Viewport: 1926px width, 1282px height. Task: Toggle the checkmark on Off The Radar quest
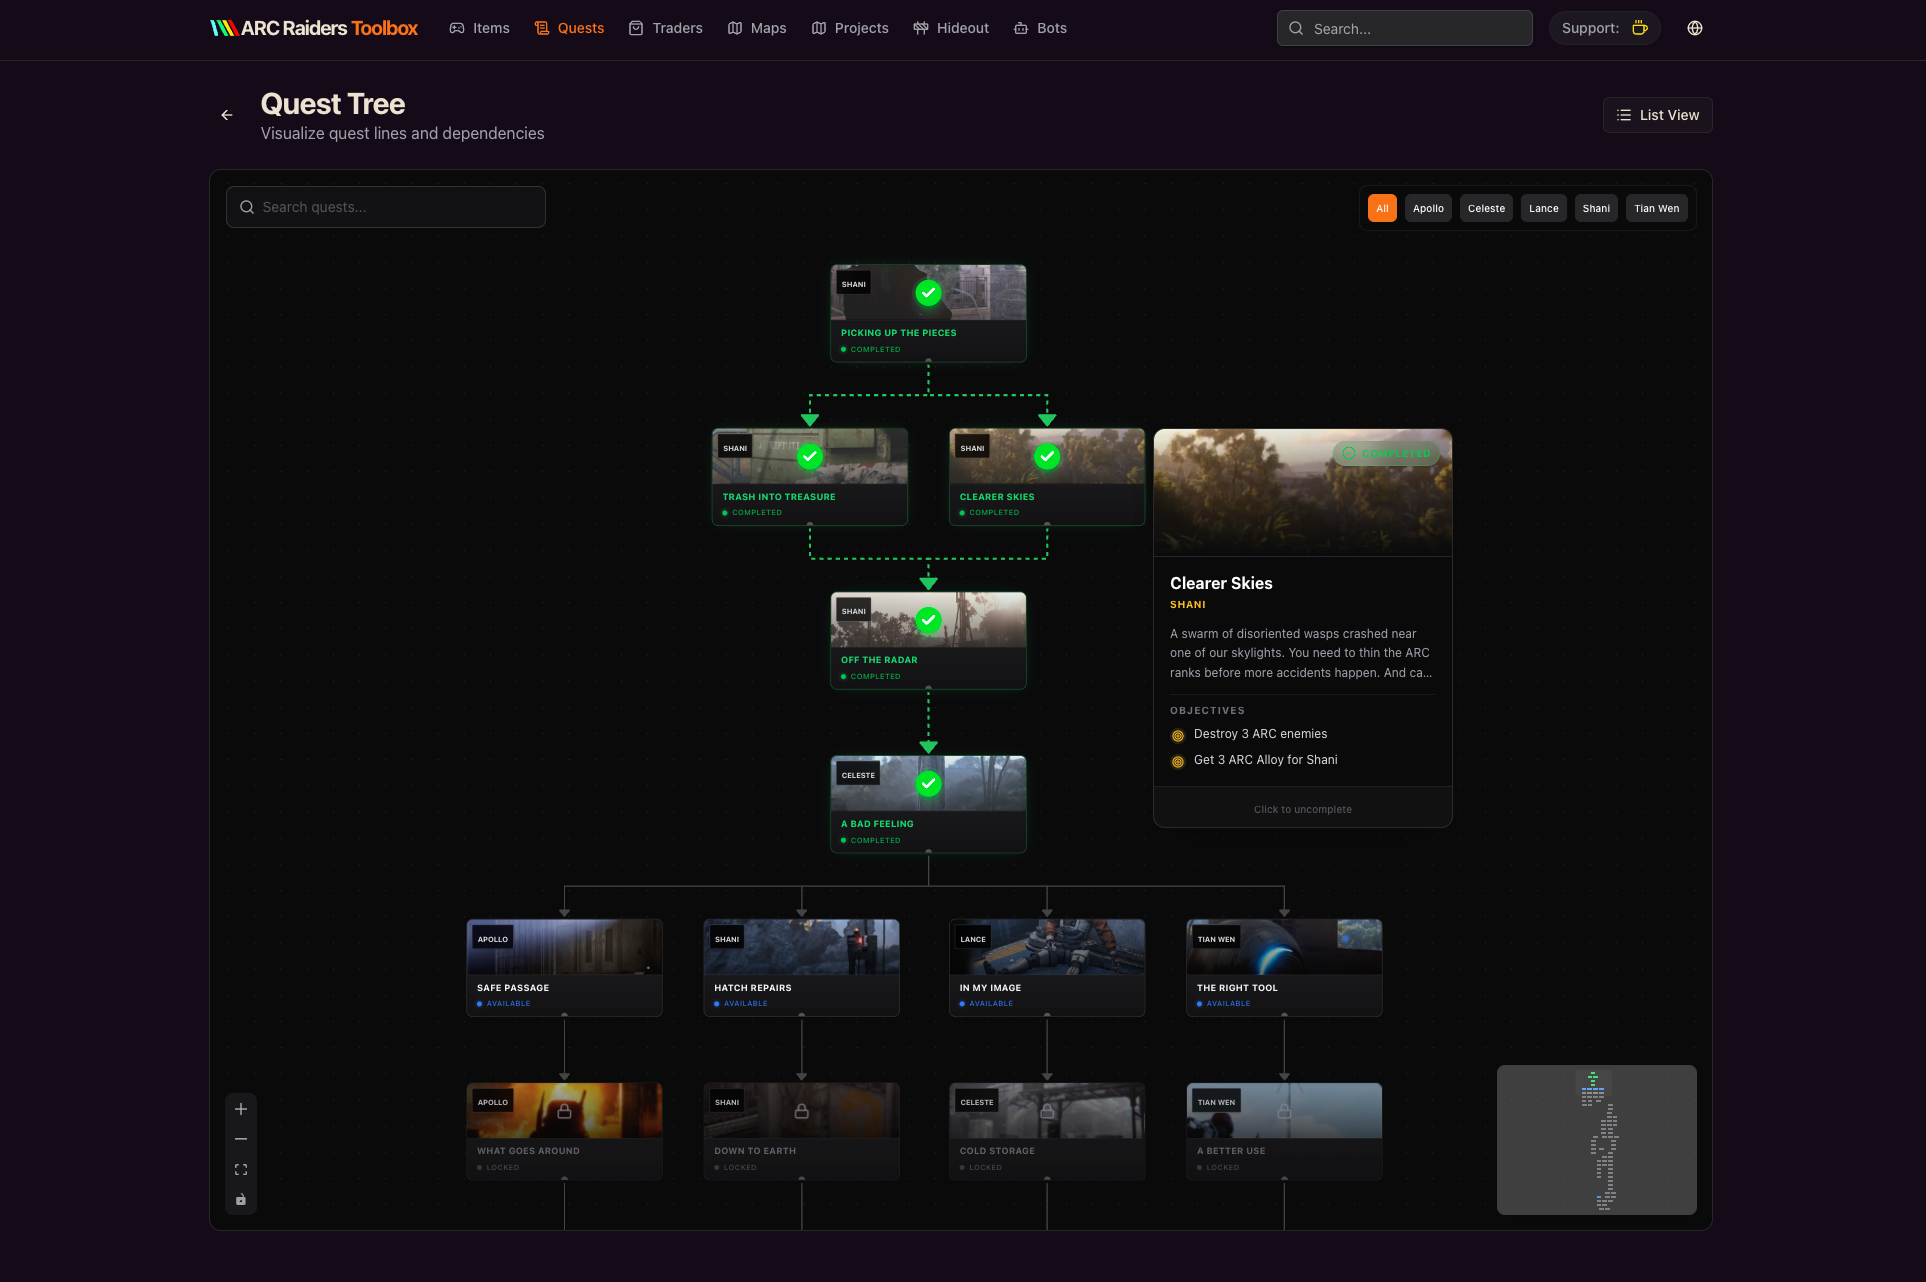pos(928,620)
